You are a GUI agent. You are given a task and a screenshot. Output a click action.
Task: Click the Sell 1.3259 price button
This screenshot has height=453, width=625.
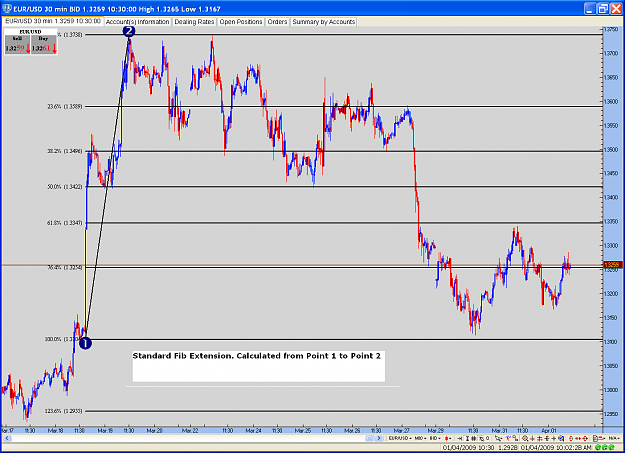pyautogui.click(x=17, y=45)
